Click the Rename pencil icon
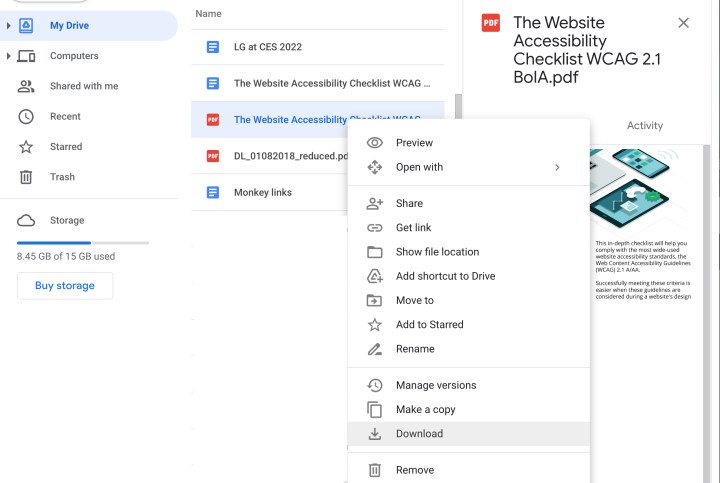Screen dimensions: 720x483 click(375, 349)
